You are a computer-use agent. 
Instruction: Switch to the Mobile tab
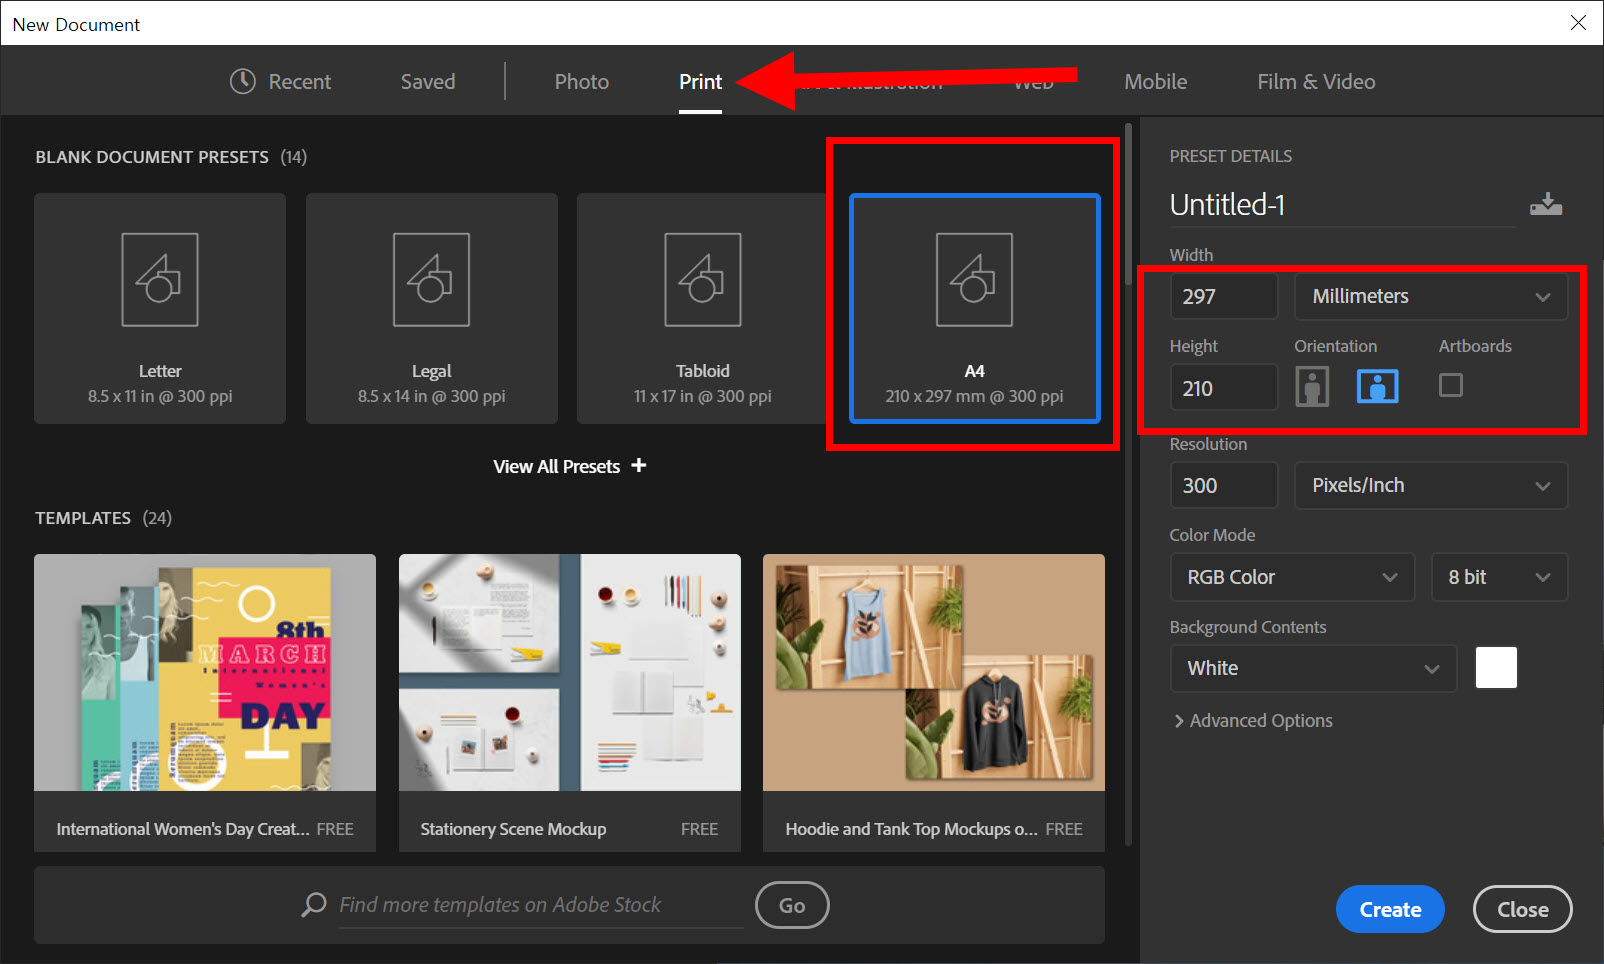tap(1156, 82)
